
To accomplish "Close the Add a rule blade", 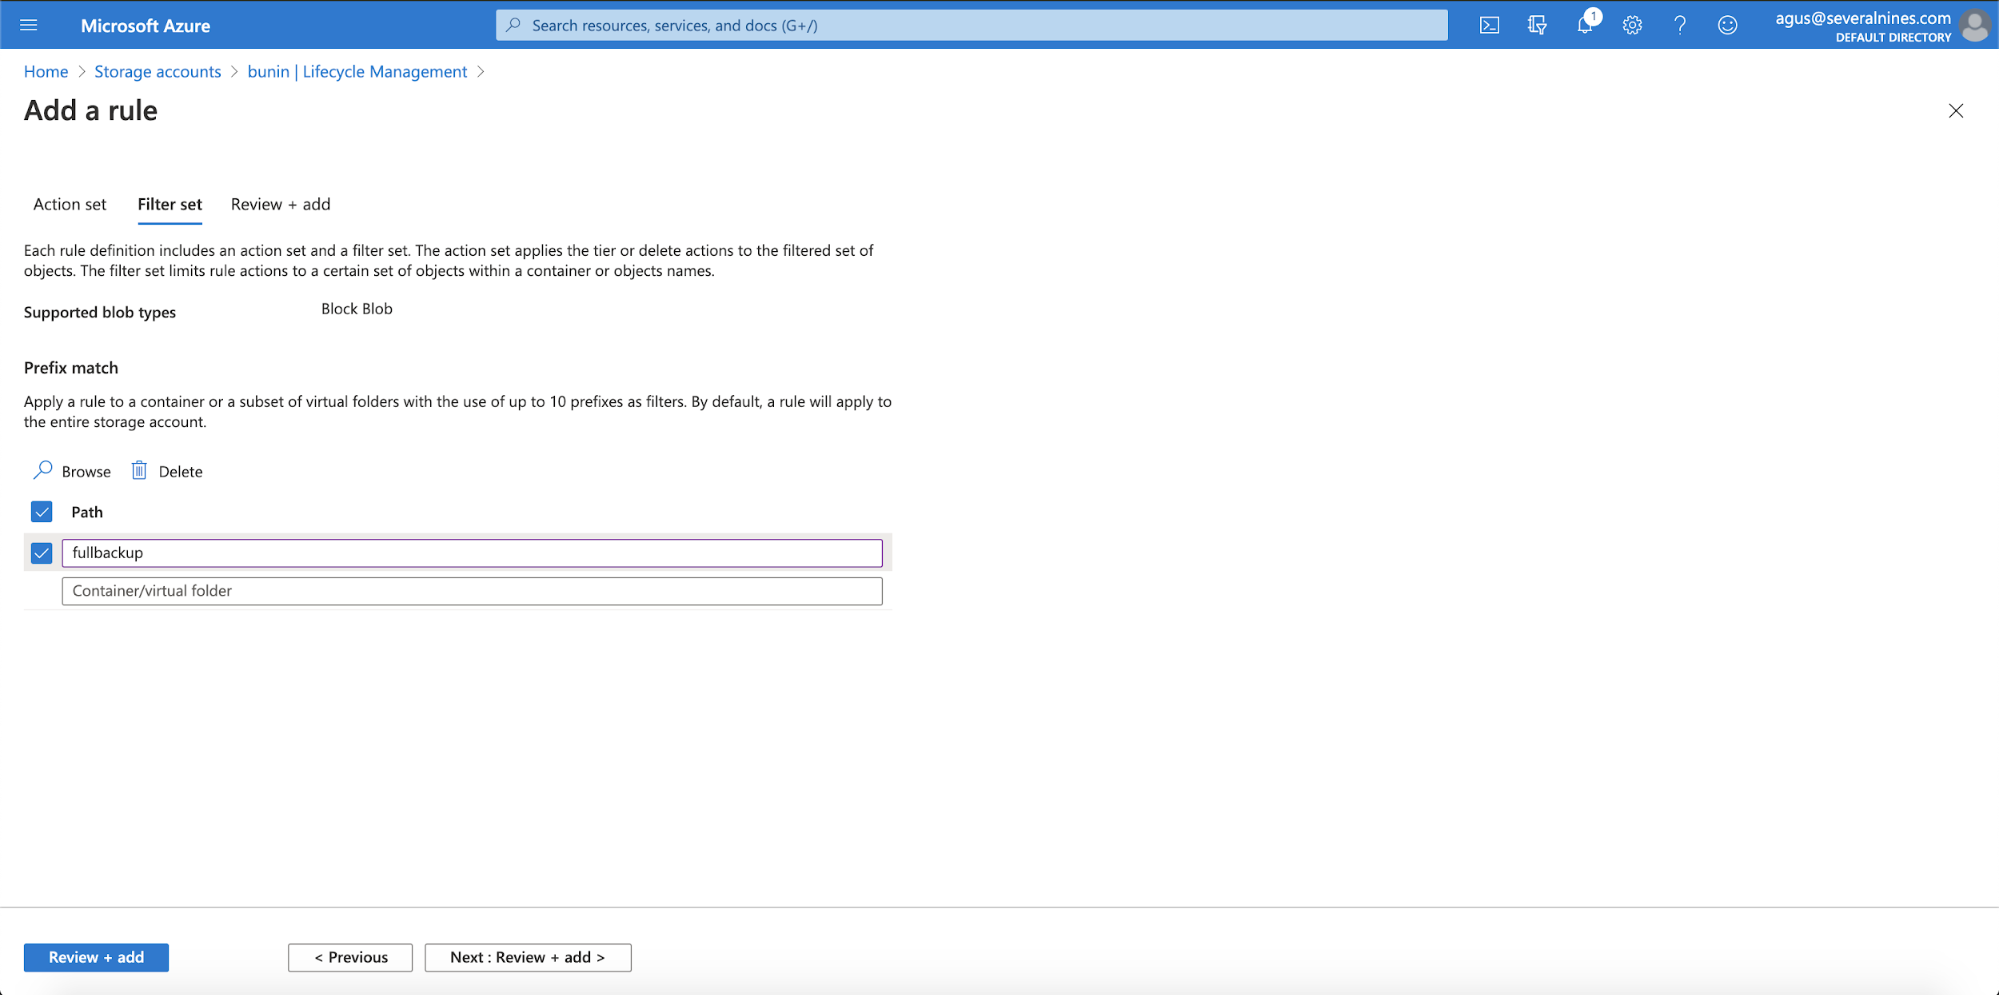I will [1956, 111].
